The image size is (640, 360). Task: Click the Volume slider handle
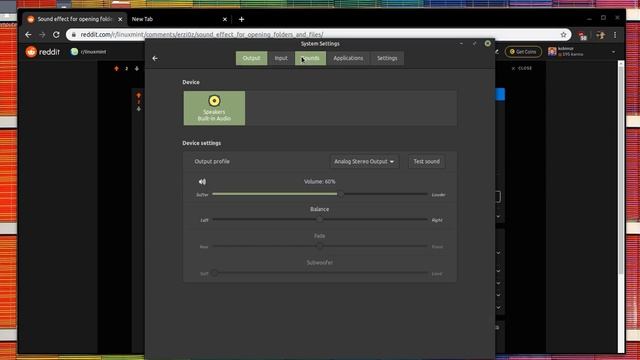pyautogui.click(x=340, y=194)
